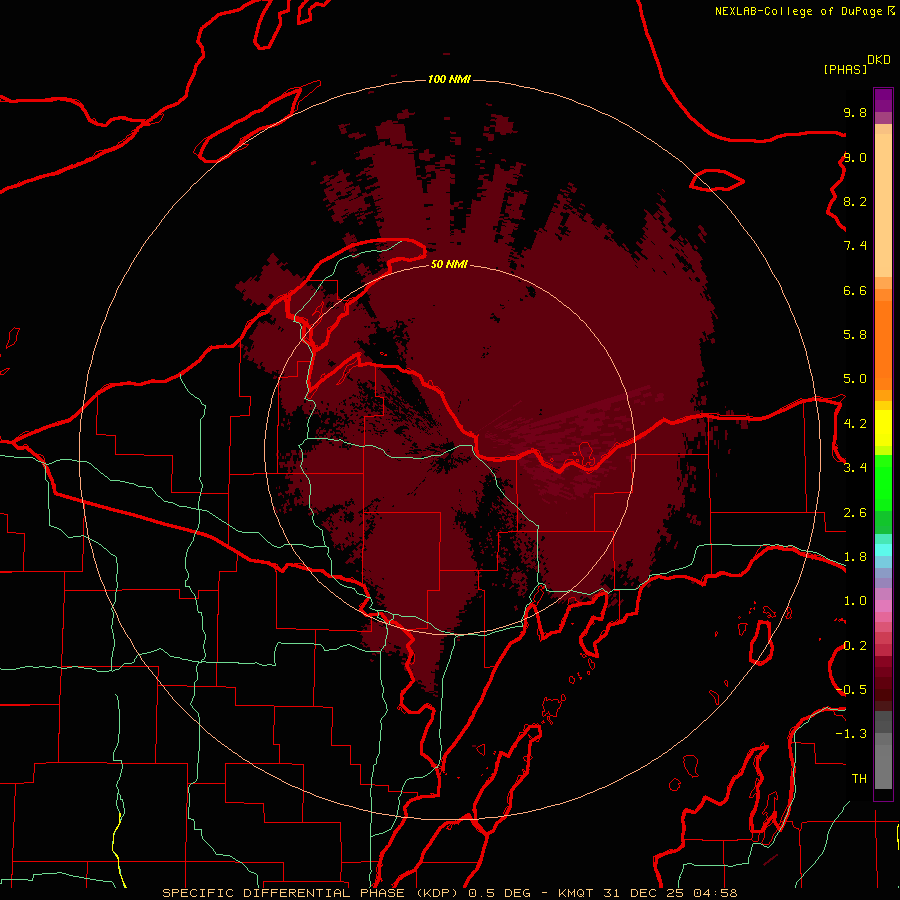
Task: Click the SPECIFIC DIFFERENTIAL PHASE (KDP) caption
Action: (x=312, y=893)
